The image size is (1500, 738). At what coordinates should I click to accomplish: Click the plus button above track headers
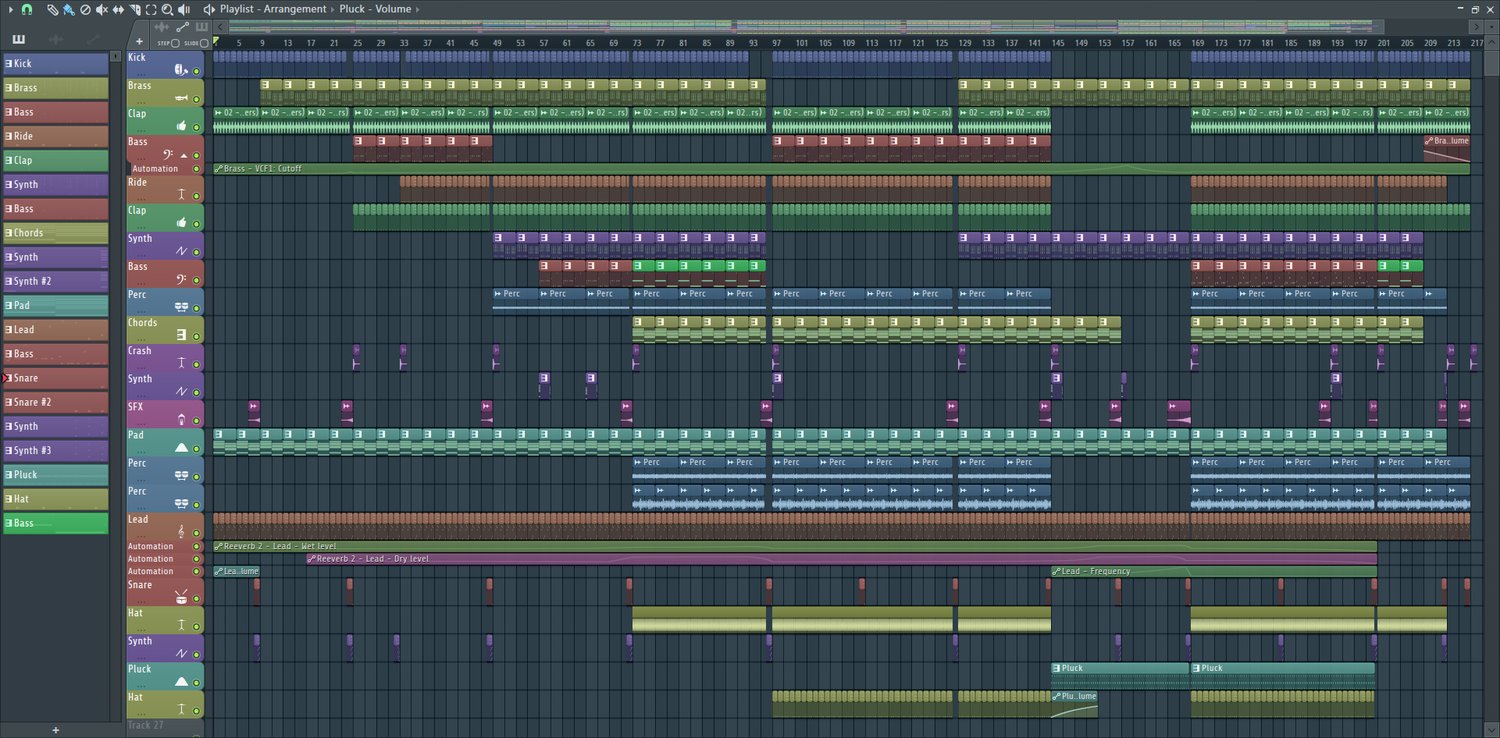coord(139,42)
